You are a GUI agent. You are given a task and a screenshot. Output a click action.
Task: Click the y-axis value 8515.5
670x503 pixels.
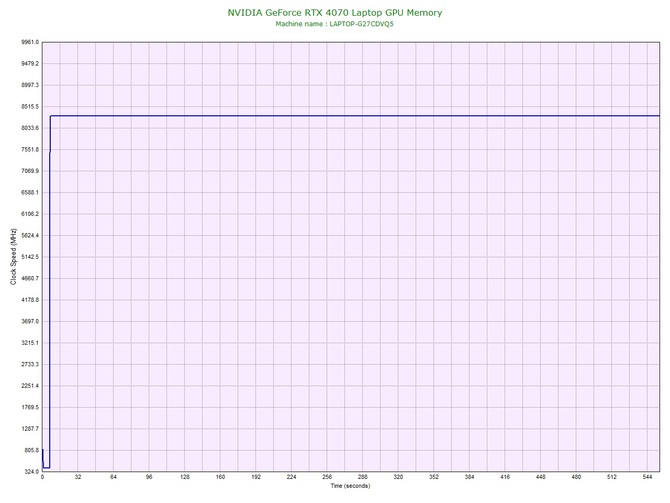tap(30, 106)
